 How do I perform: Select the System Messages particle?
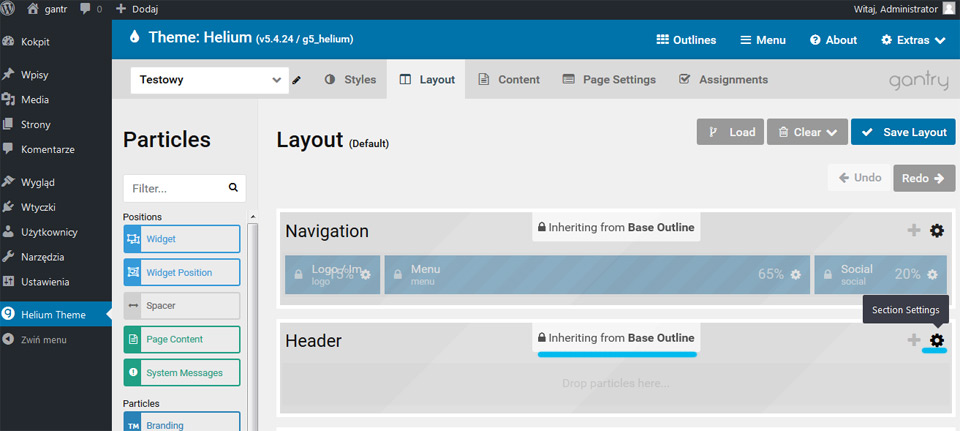coord(182,373)
